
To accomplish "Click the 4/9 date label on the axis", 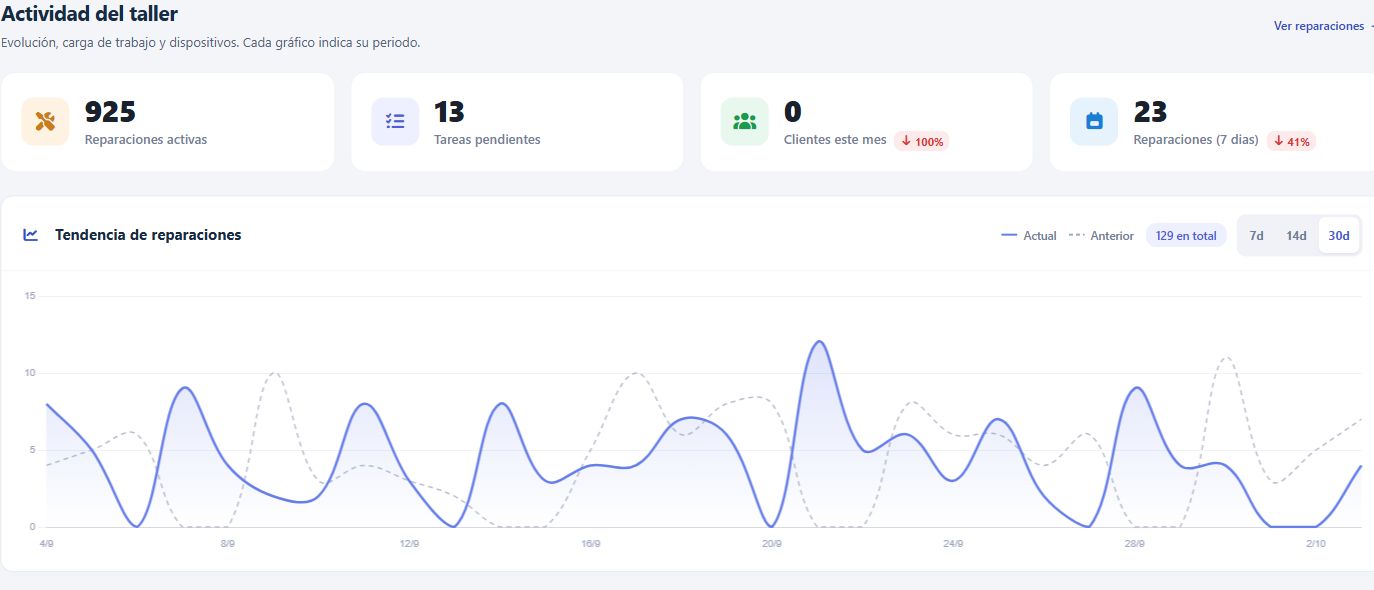I will [47, 544].
